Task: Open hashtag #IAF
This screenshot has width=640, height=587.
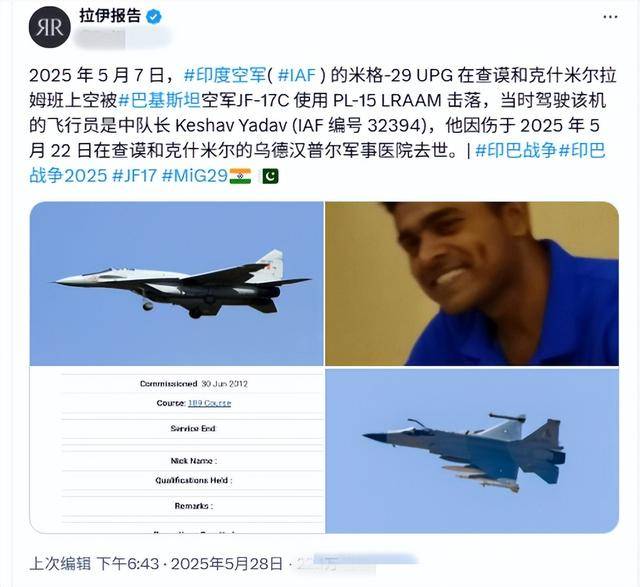Action: coord(297,75)
